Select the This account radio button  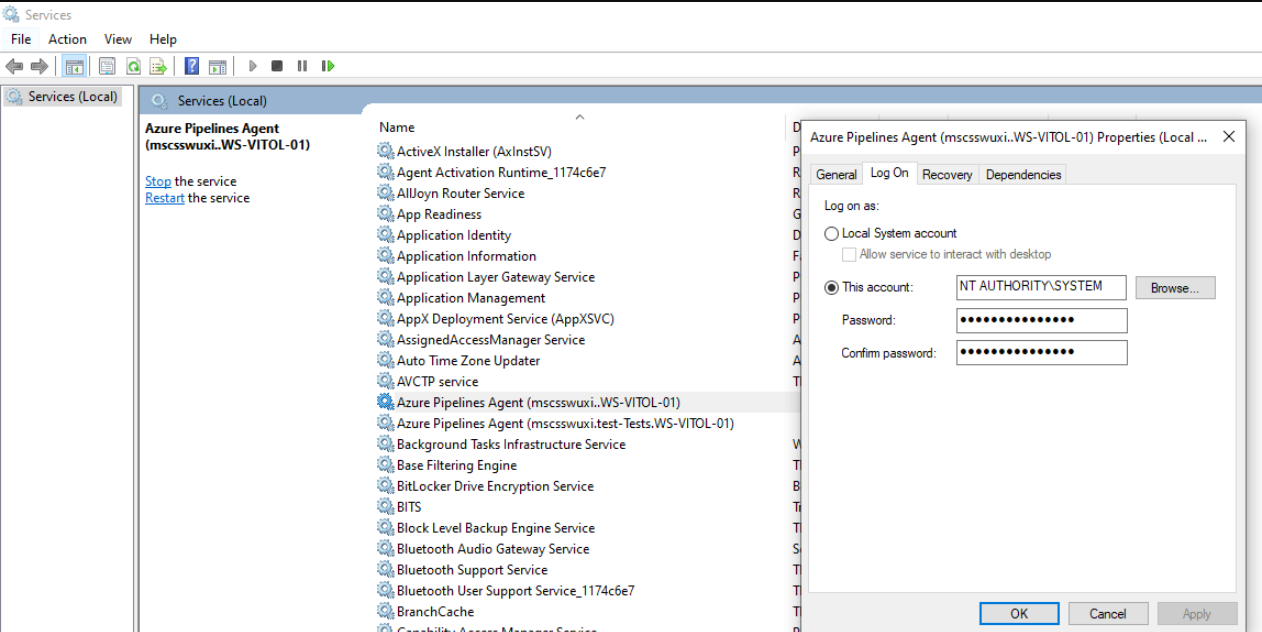click(x=831, y=287)
